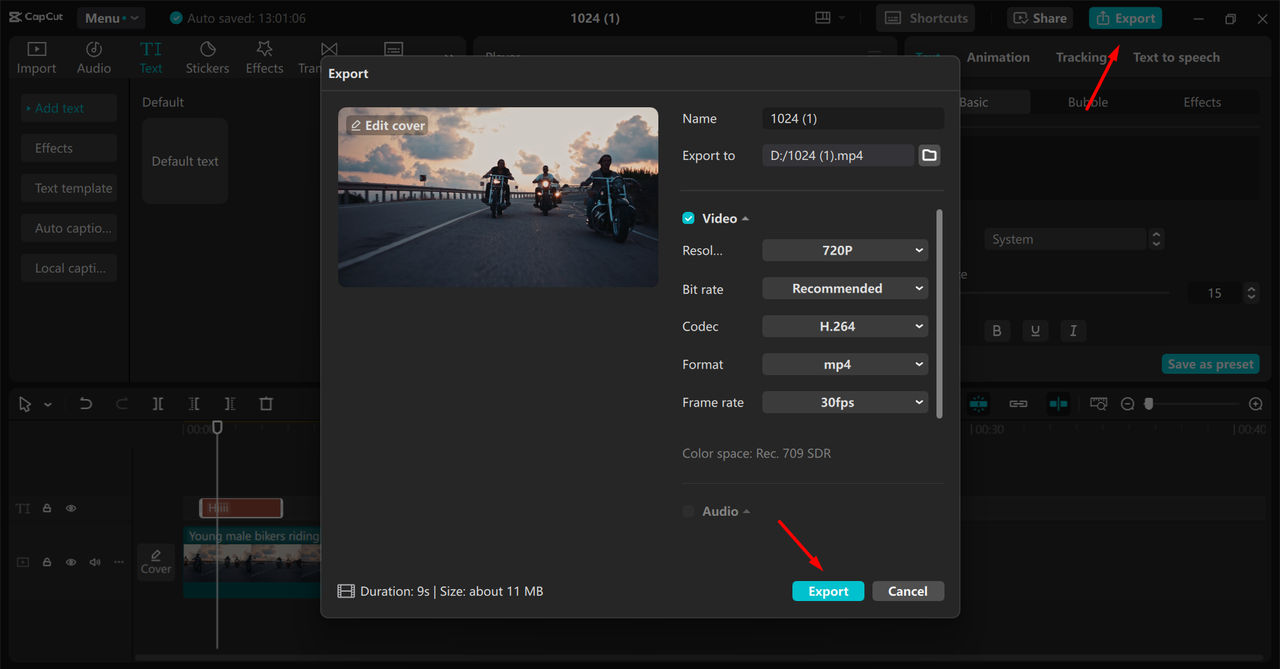Toggle the linkage chain icon
This screenshot has height=669, width=1280.
point(1018,403)
